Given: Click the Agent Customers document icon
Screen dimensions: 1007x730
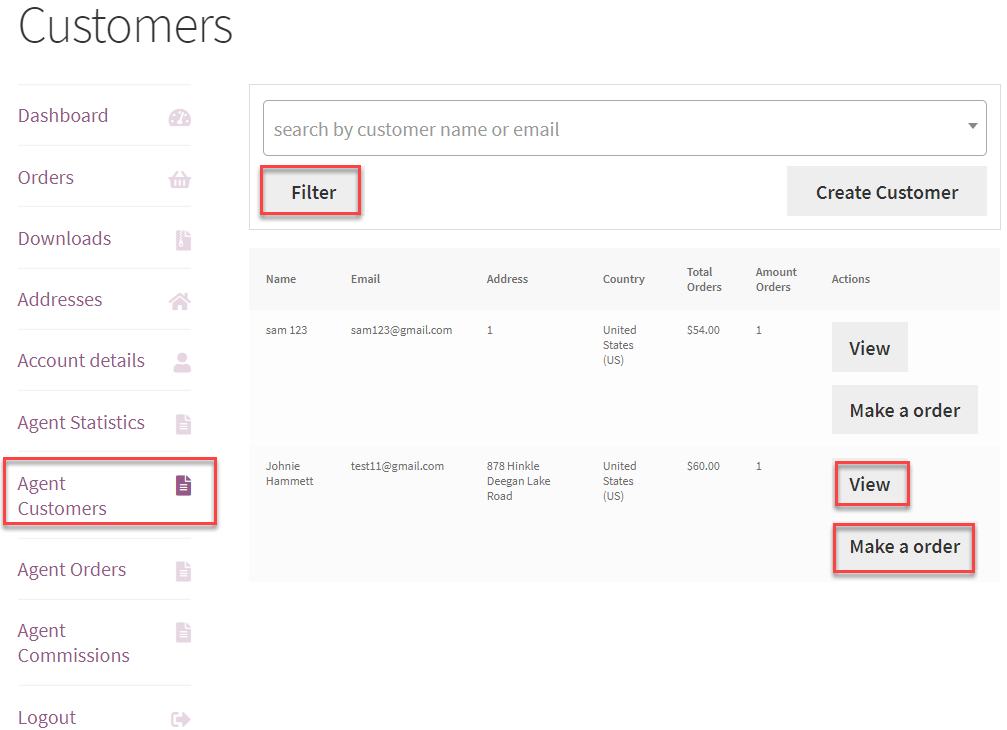Looking at the screenshot, I should click(x=183, y=486).
